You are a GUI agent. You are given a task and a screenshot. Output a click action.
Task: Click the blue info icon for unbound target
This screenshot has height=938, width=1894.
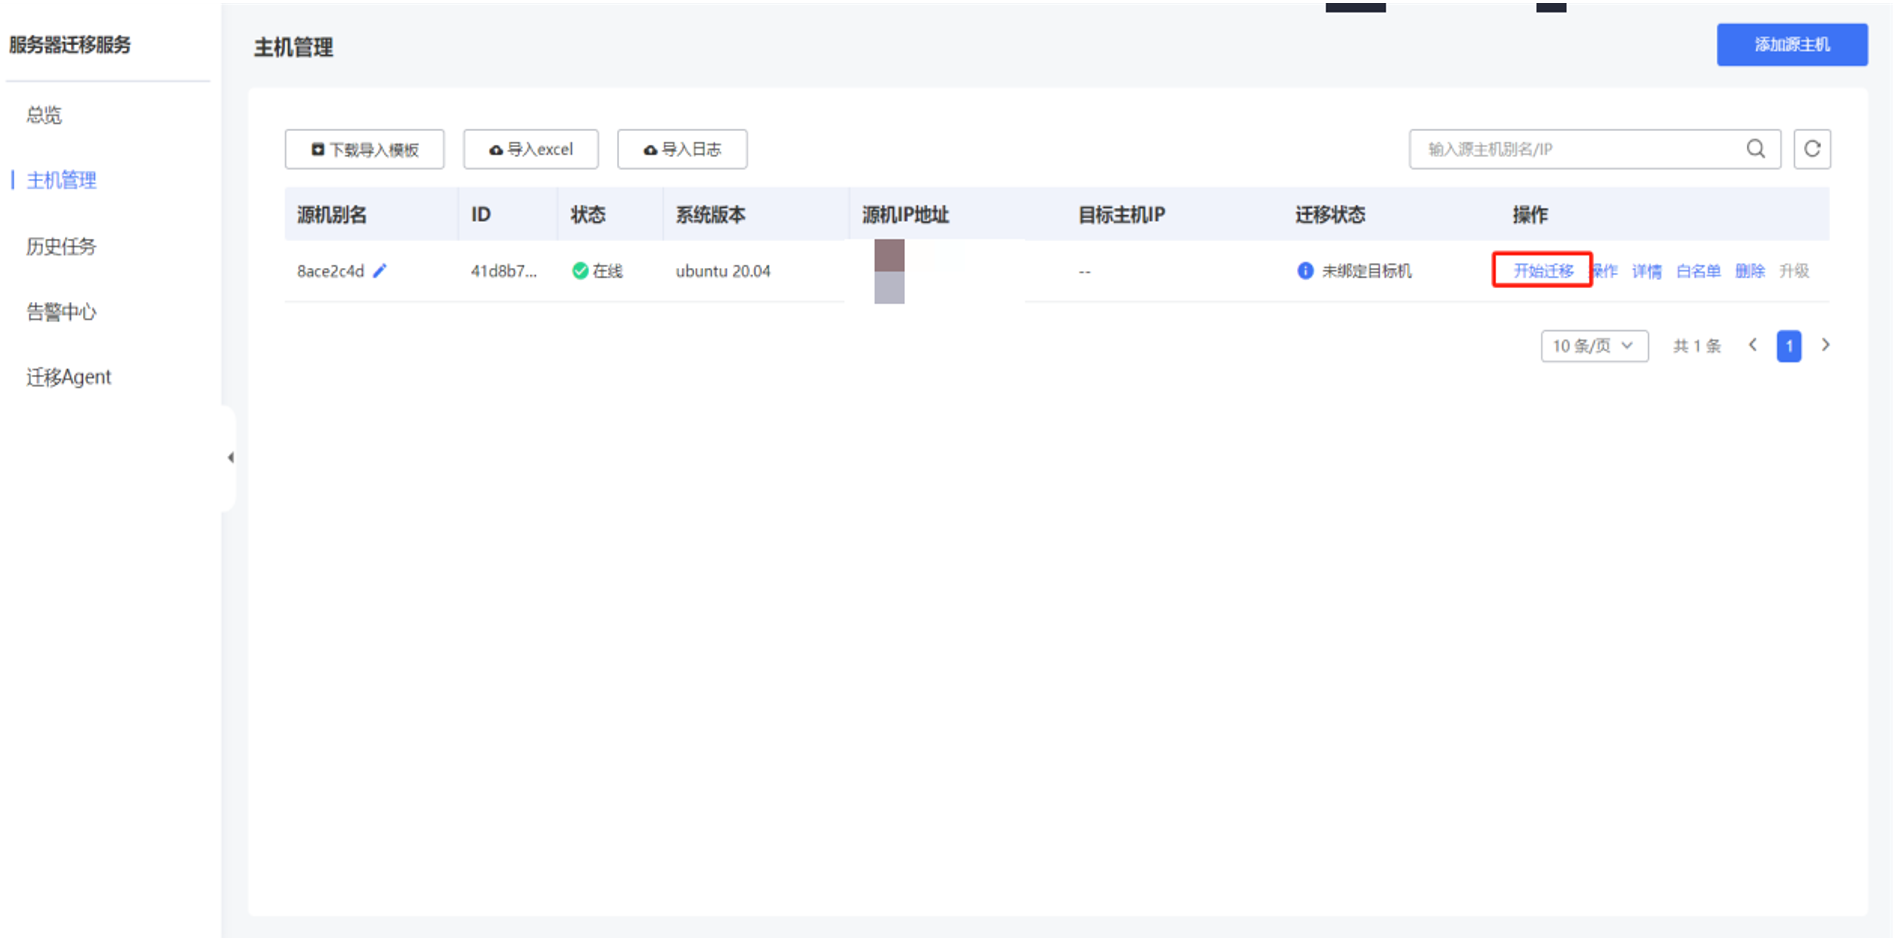point(1305,271)
